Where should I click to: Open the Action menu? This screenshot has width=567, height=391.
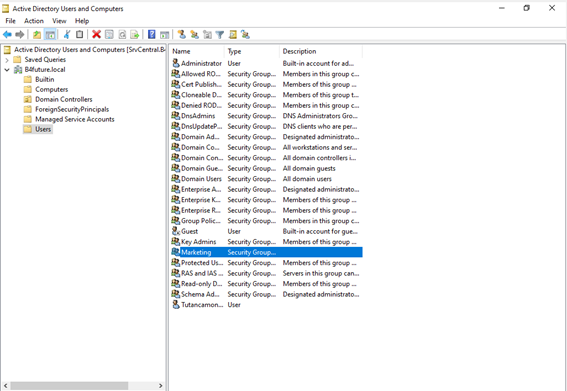[34, 21]
